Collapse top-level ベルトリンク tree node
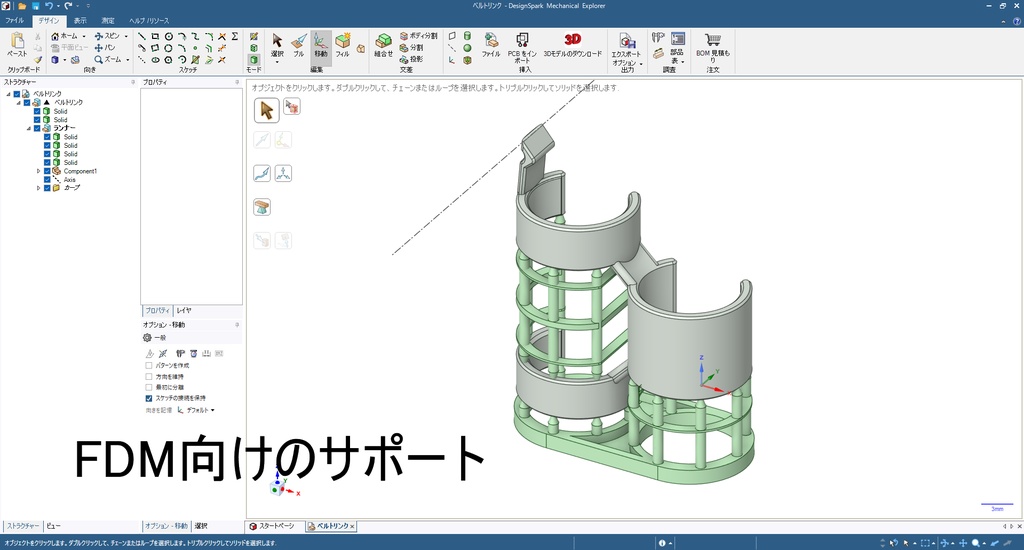1024x550 pixels. click(8, 94)
